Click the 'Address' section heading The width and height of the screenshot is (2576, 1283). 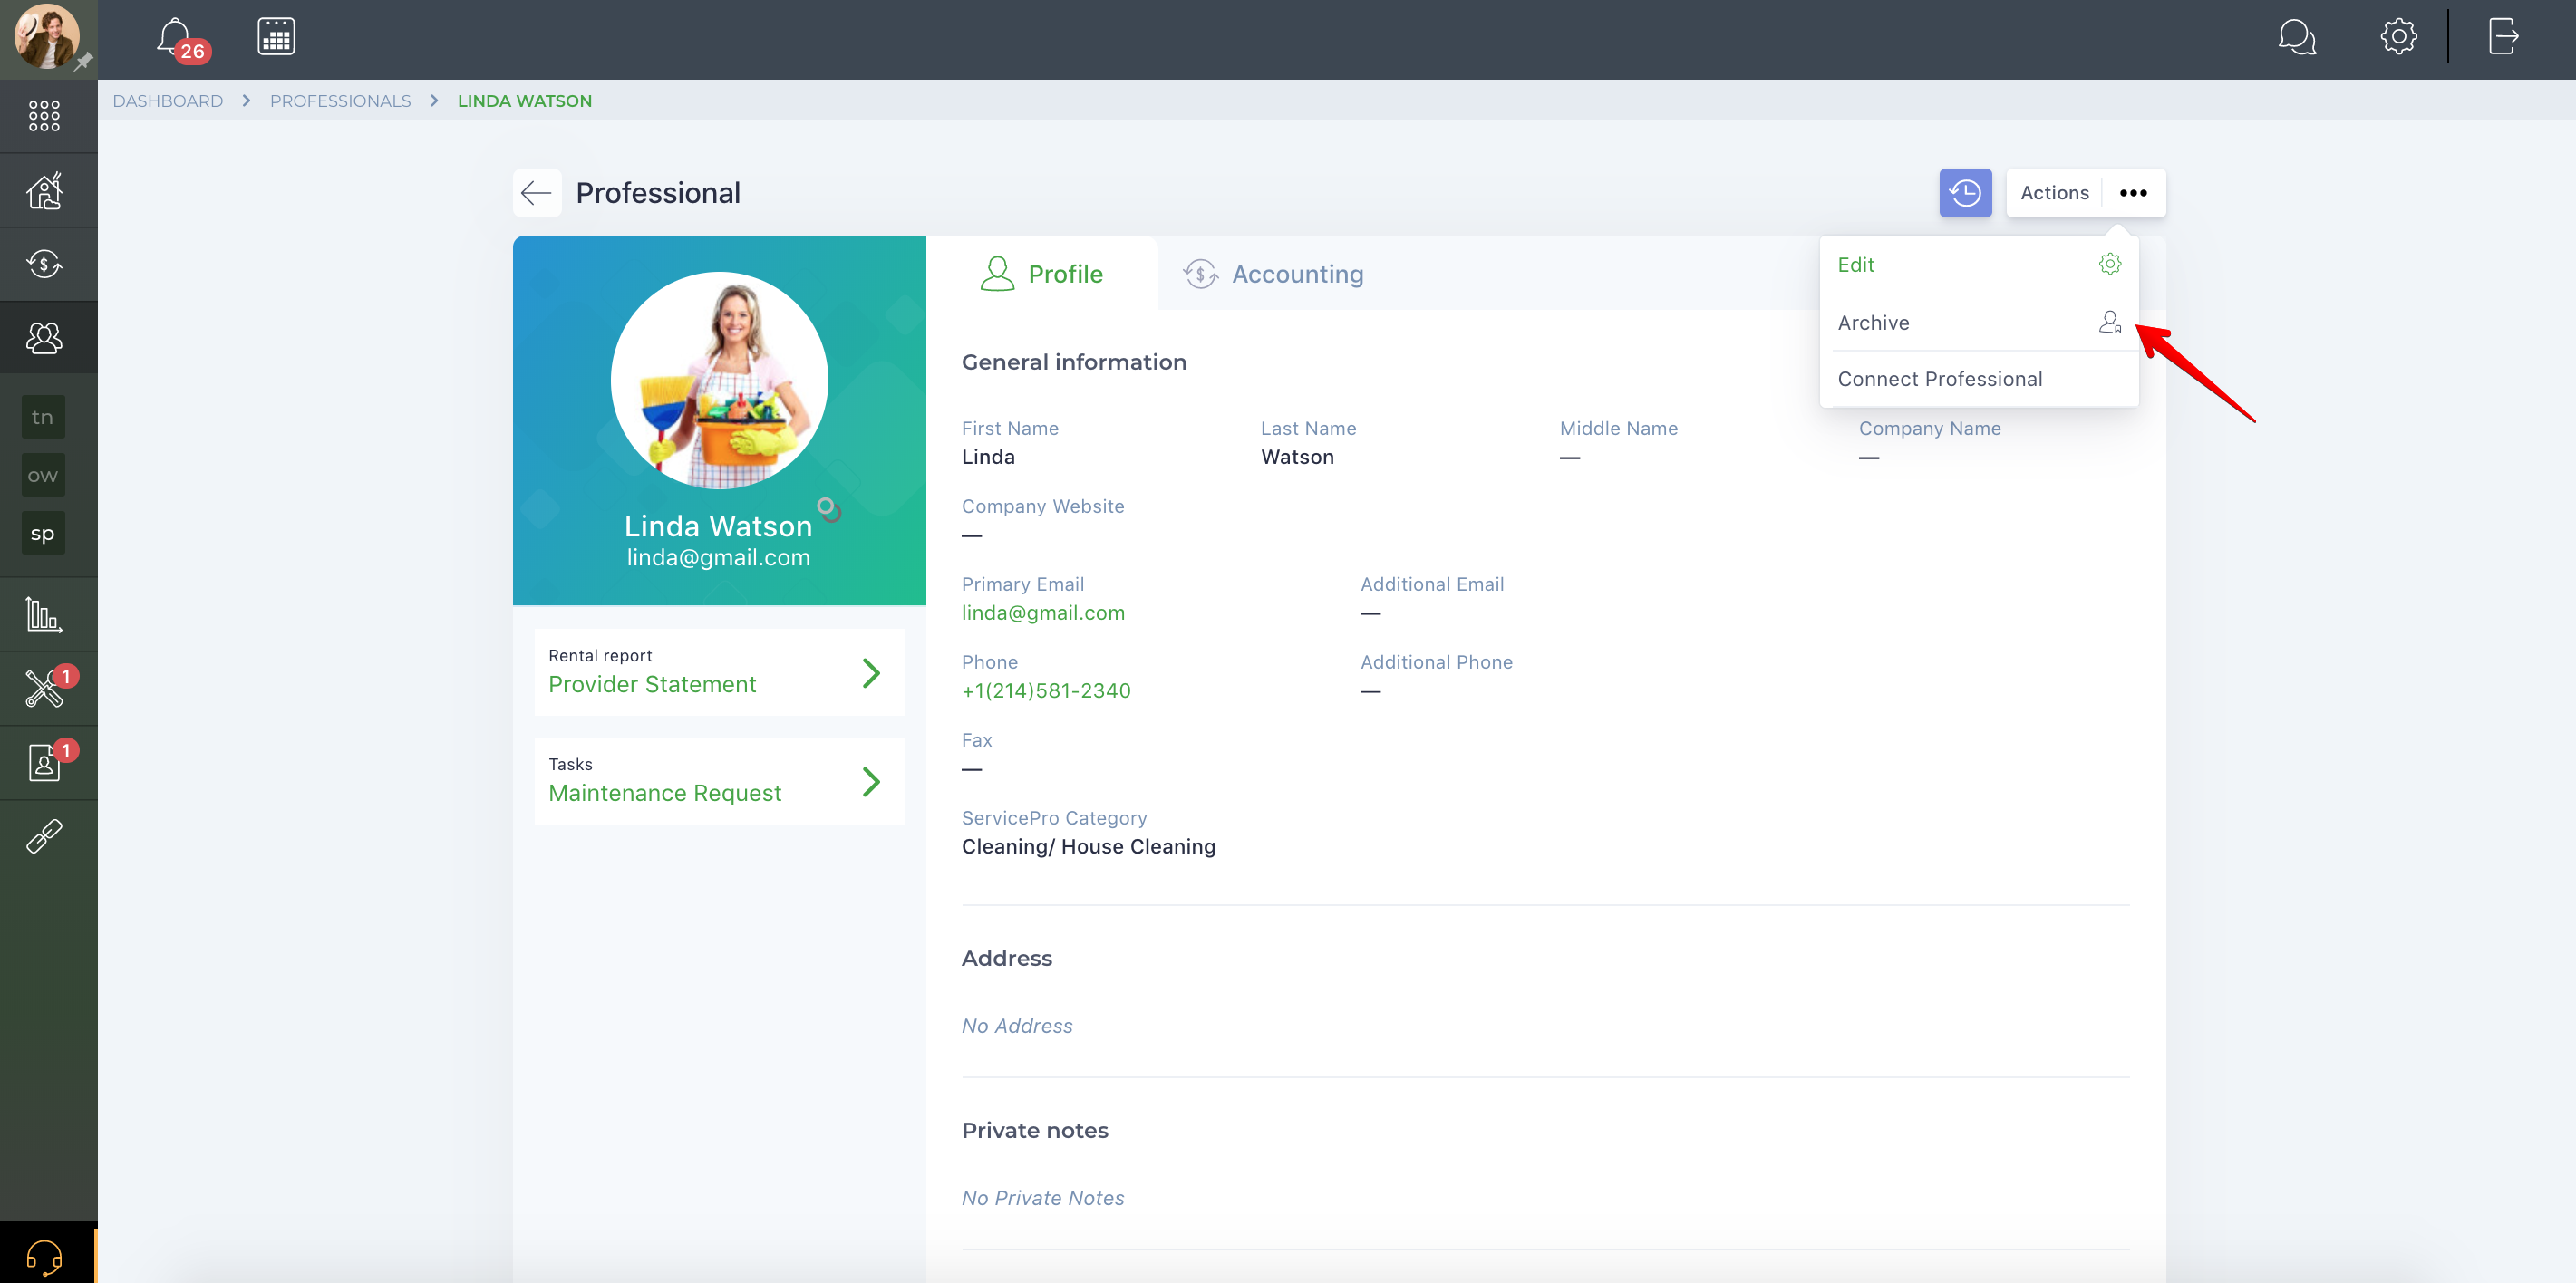pyautogui.click(x=1007, y=958)
